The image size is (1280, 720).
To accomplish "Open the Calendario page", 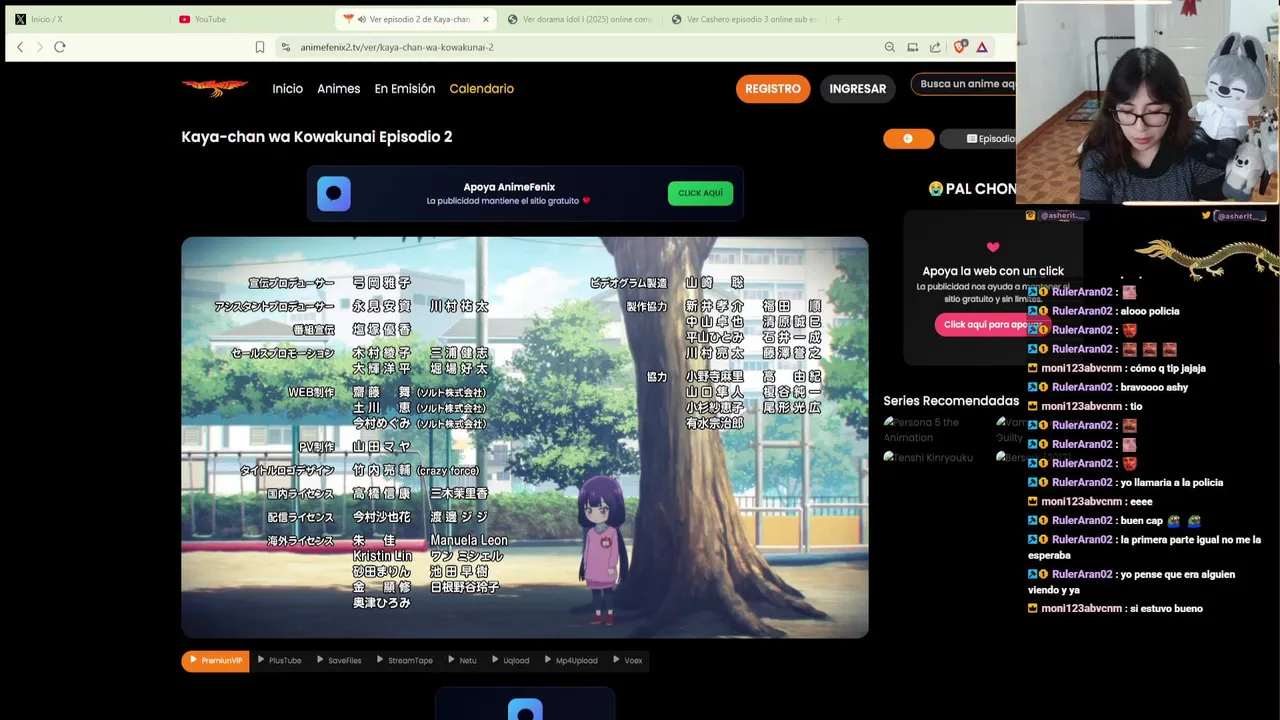I will click(481, 89).
